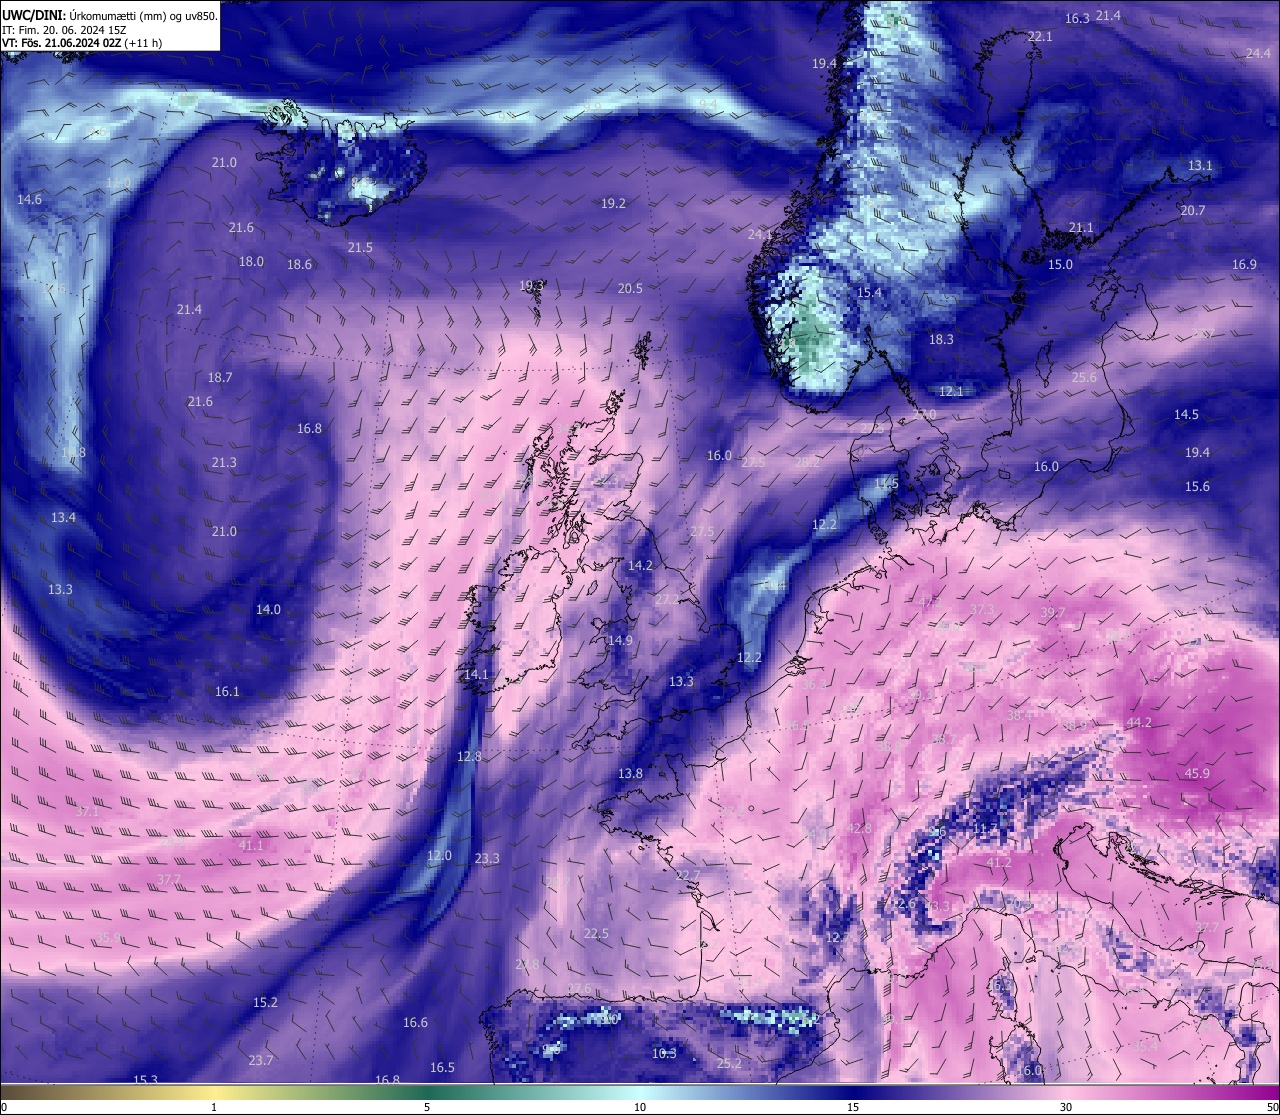Click the 15.2 value on the map
1280x1115 pixels.
pyautogui.click(x=265, y=1002)
